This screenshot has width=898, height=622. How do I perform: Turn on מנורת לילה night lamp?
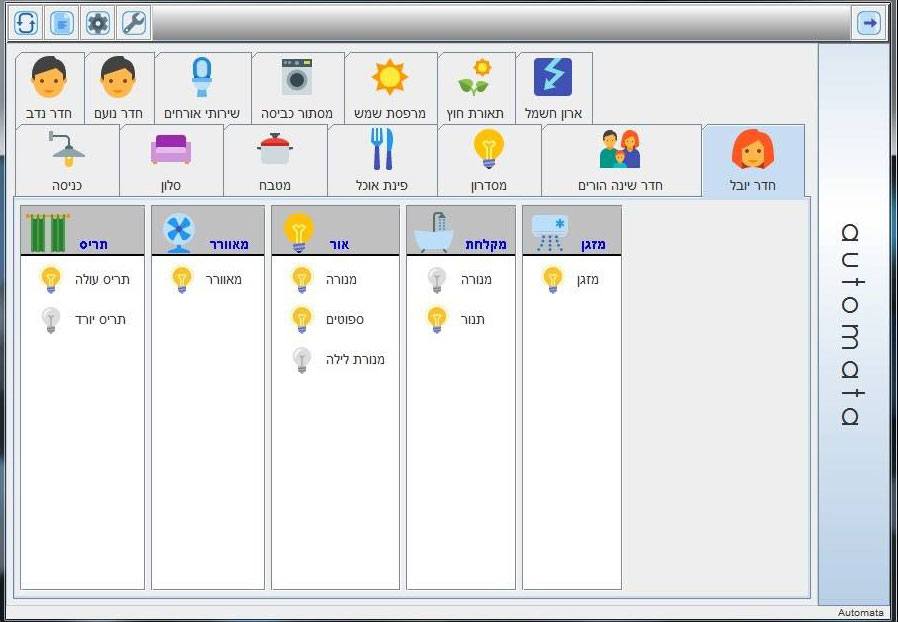[302, 360]
